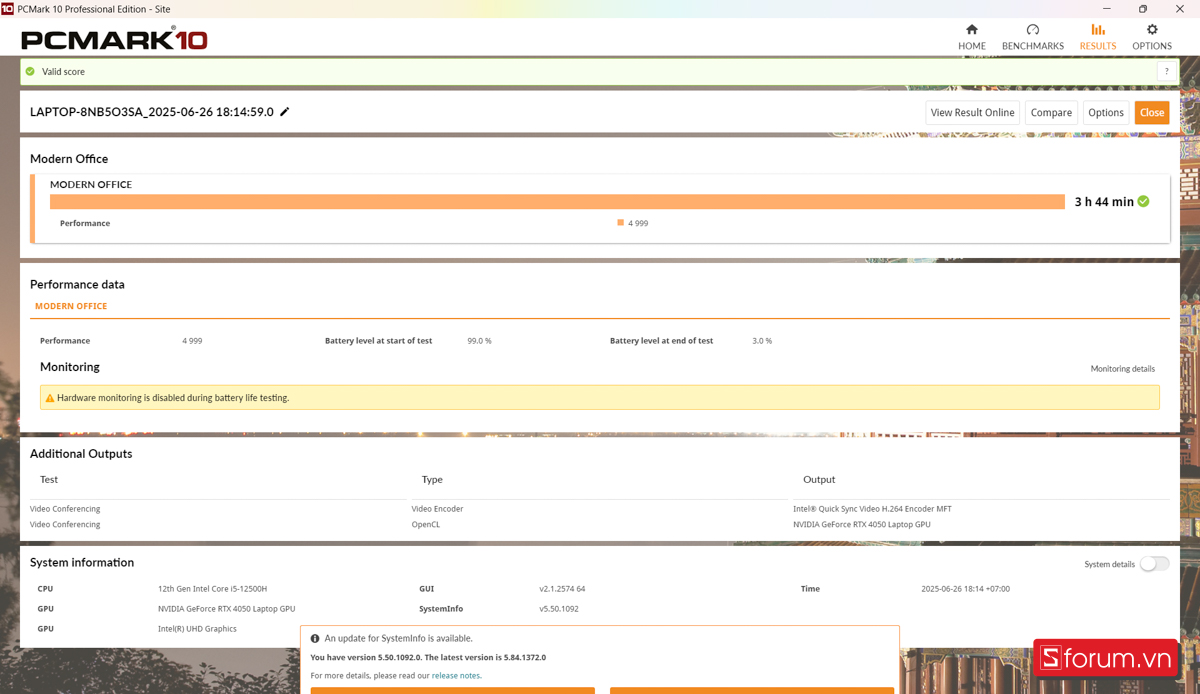1200x694 pixels.
Task: Open the RESULTS section in the top navigation
Action: click(x=1097, y=37)
